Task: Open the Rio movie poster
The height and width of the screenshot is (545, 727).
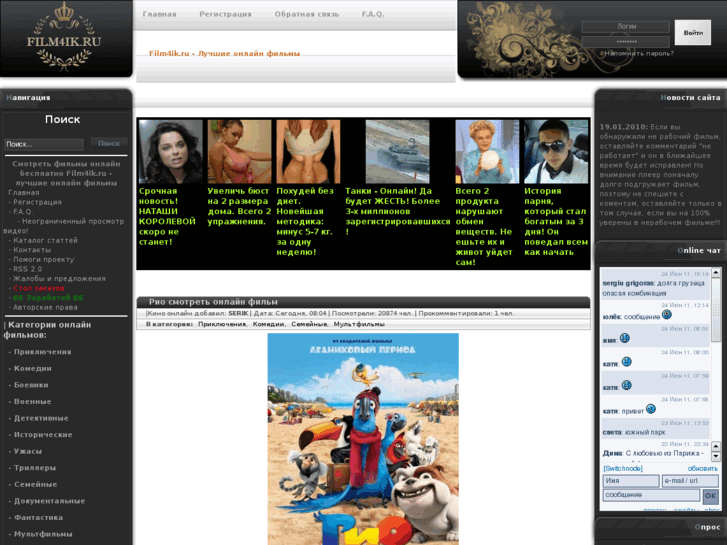Action: [x=363, y=439]
